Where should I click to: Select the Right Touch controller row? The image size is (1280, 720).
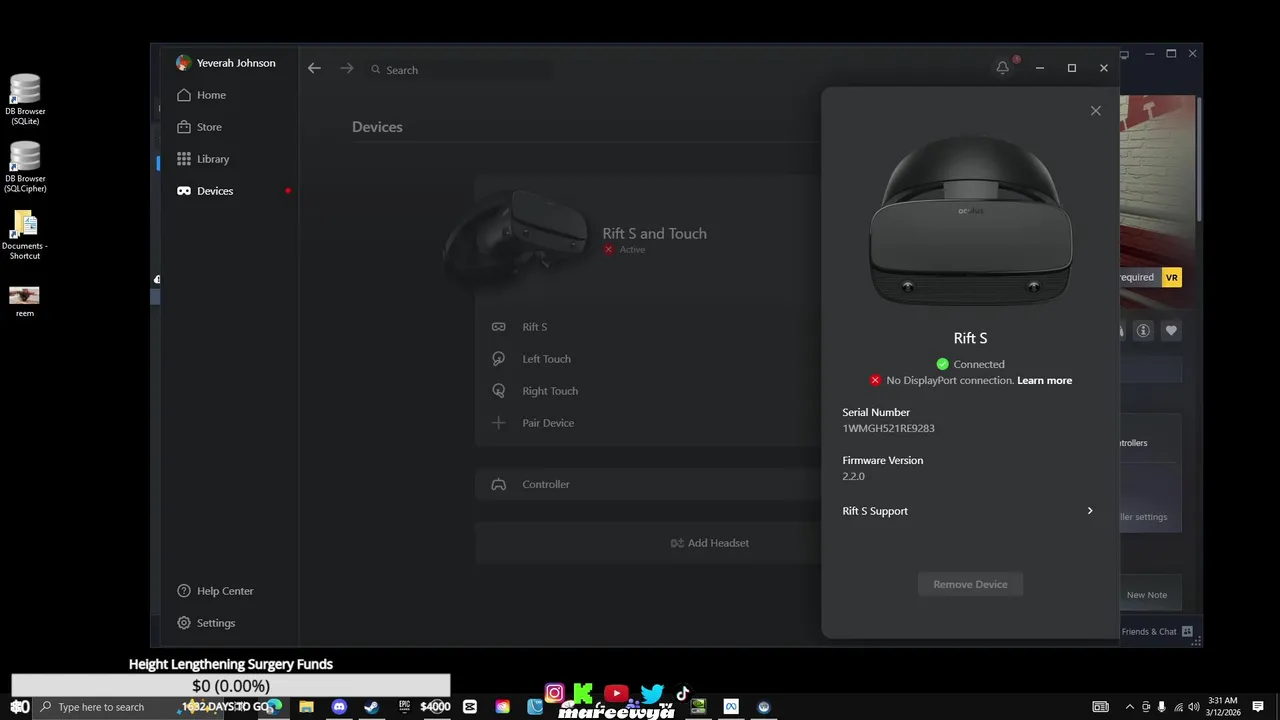click(x=648, y=391)
